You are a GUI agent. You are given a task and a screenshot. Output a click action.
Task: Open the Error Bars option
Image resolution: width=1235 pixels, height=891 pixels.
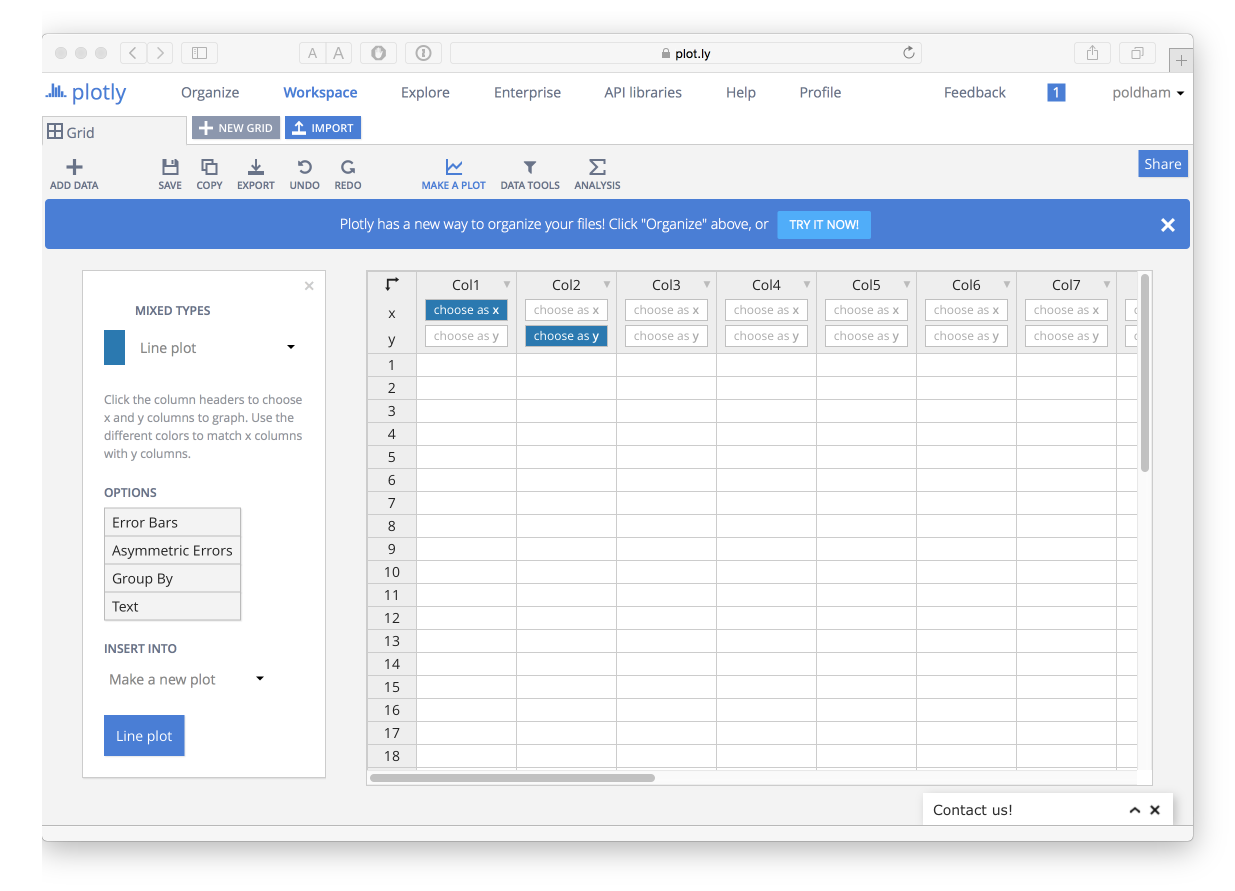(172, 522)
